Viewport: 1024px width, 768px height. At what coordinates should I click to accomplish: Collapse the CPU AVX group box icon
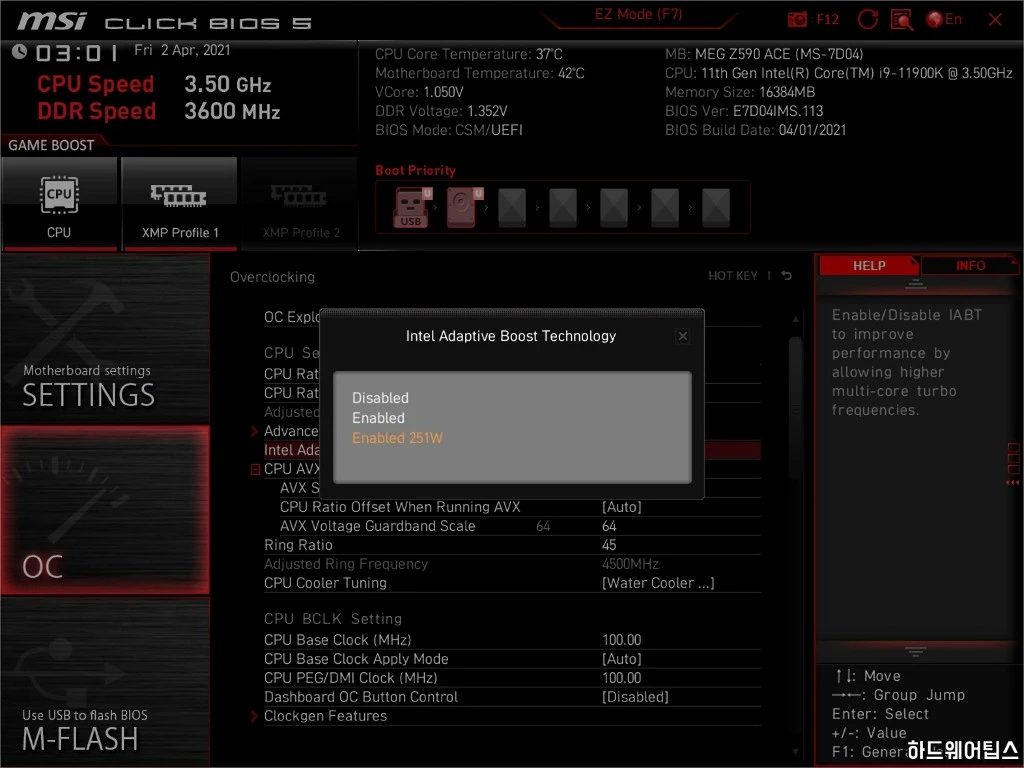255,469
